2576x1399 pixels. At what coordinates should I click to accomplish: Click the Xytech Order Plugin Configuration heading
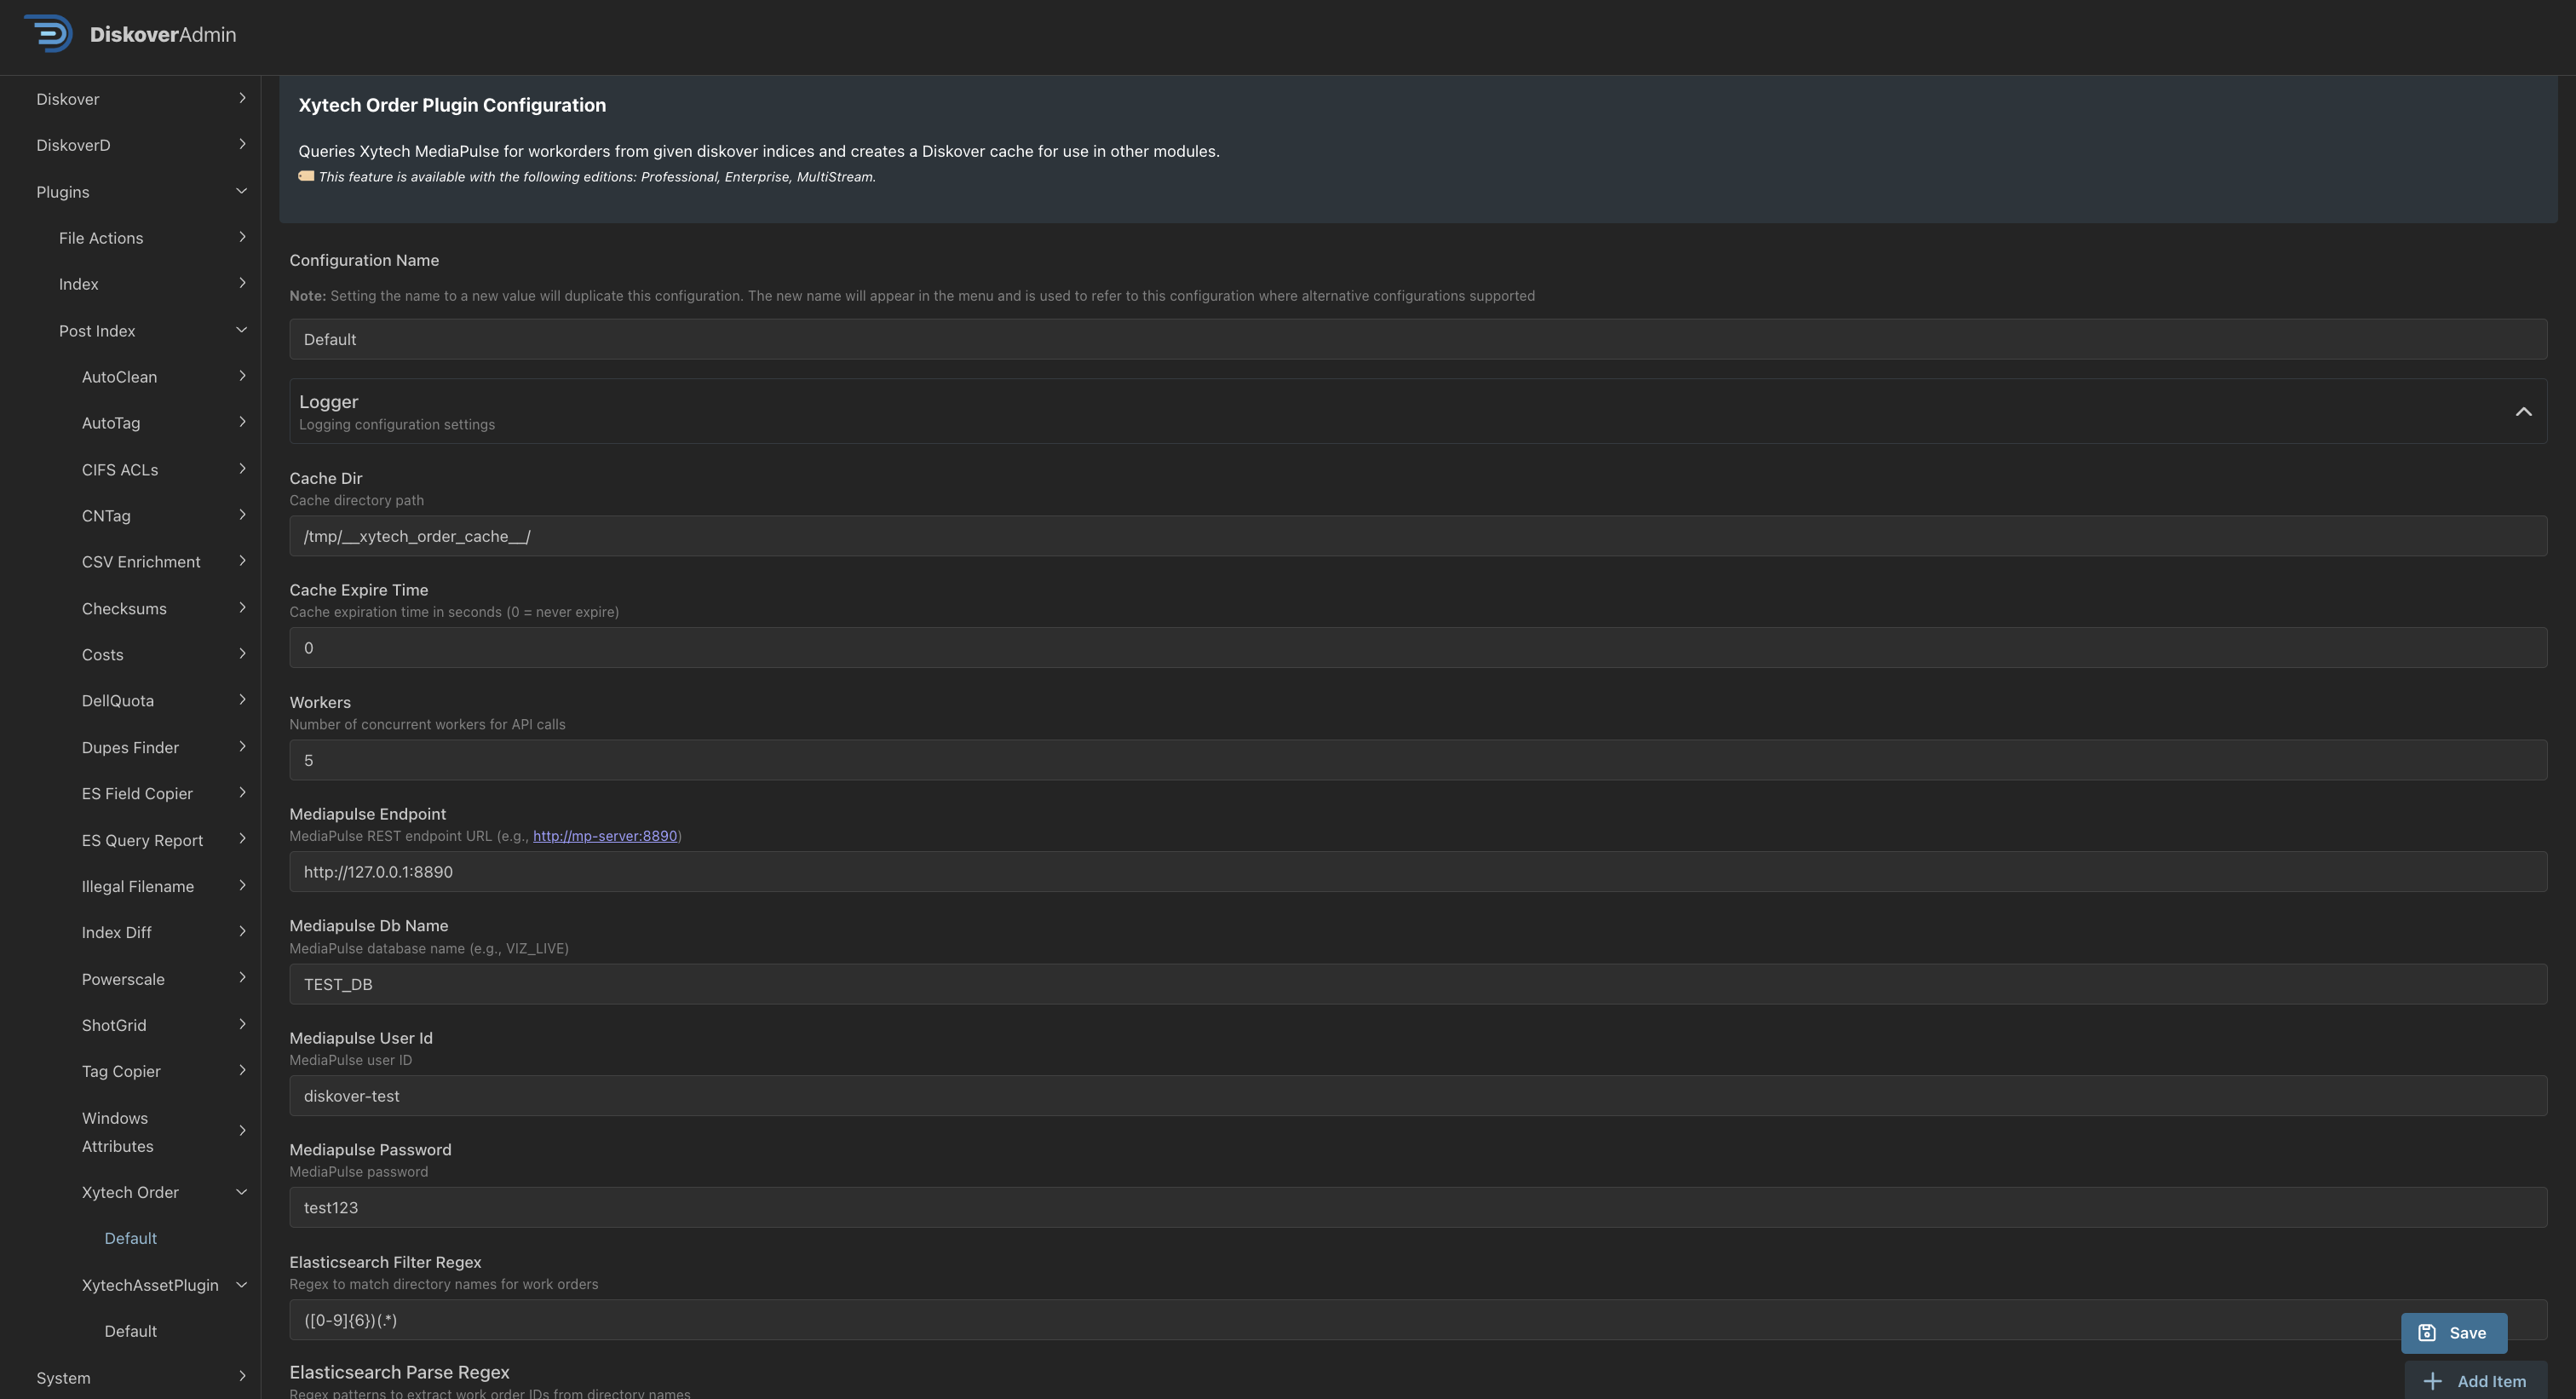click(x=452, y=105)
